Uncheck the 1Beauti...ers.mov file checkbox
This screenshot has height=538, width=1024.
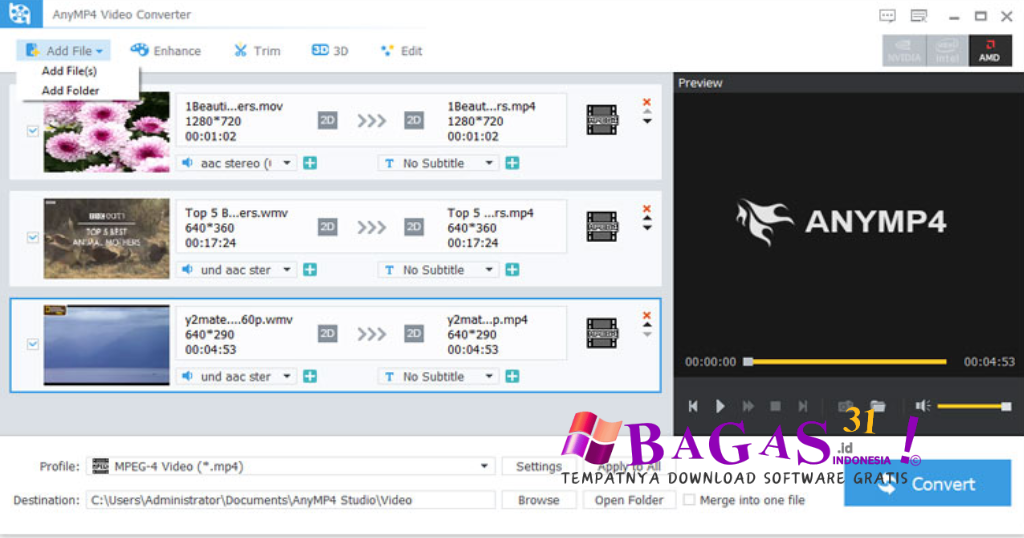33,131
